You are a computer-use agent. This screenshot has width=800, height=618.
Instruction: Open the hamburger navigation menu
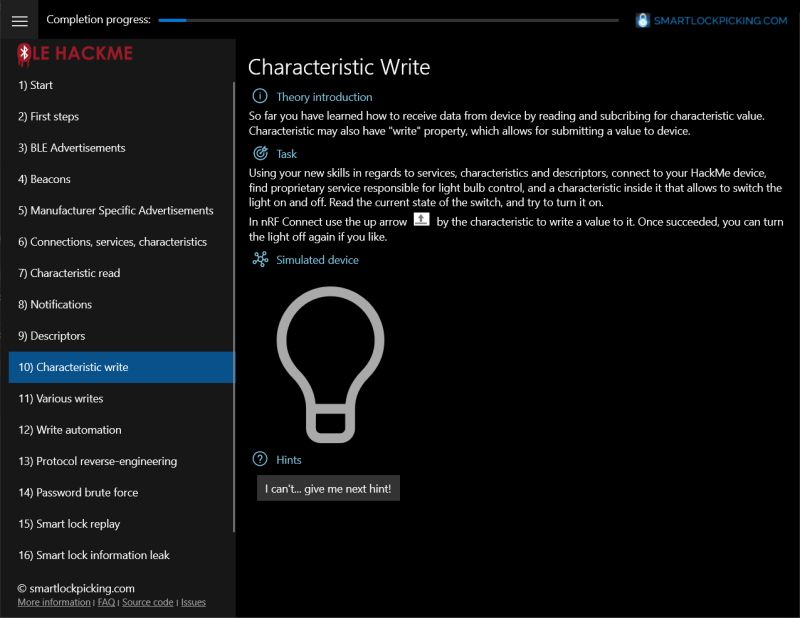19,19
